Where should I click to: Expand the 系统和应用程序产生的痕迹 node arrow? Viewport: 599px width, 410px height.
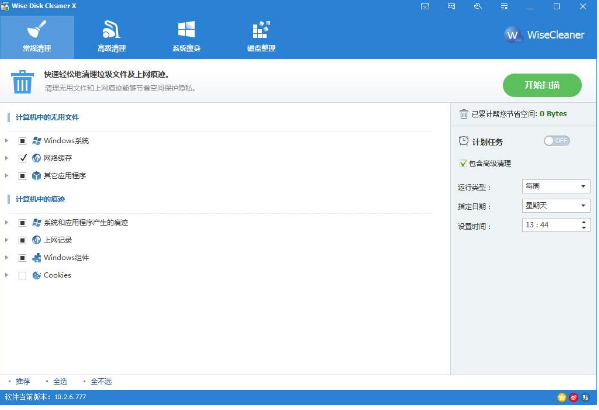[6, 222]
